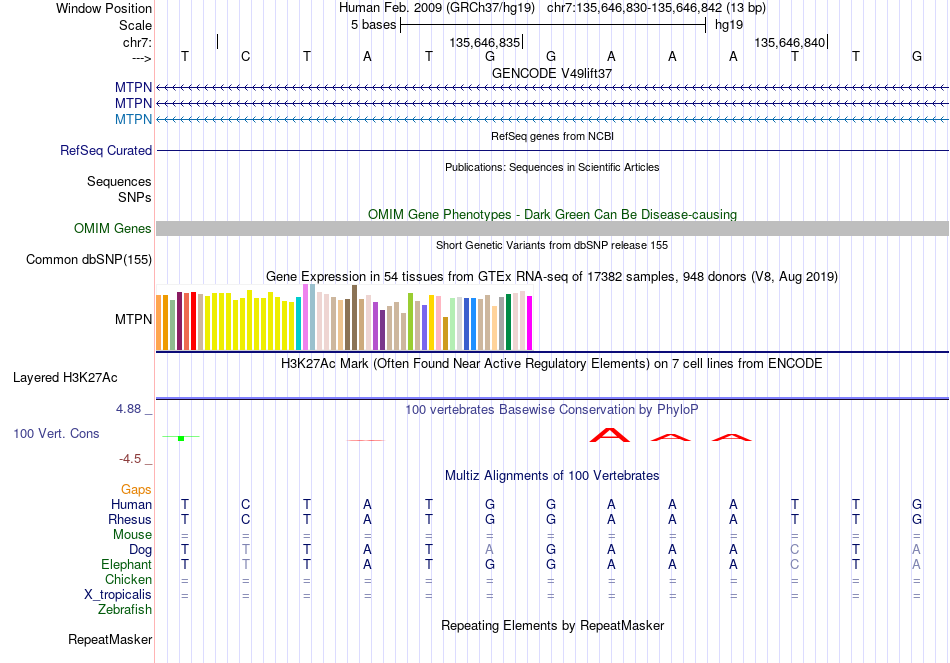Click the RepeatMasker track label
The width and height of the screenshot is (950, 663).
[x=110, y=639]
